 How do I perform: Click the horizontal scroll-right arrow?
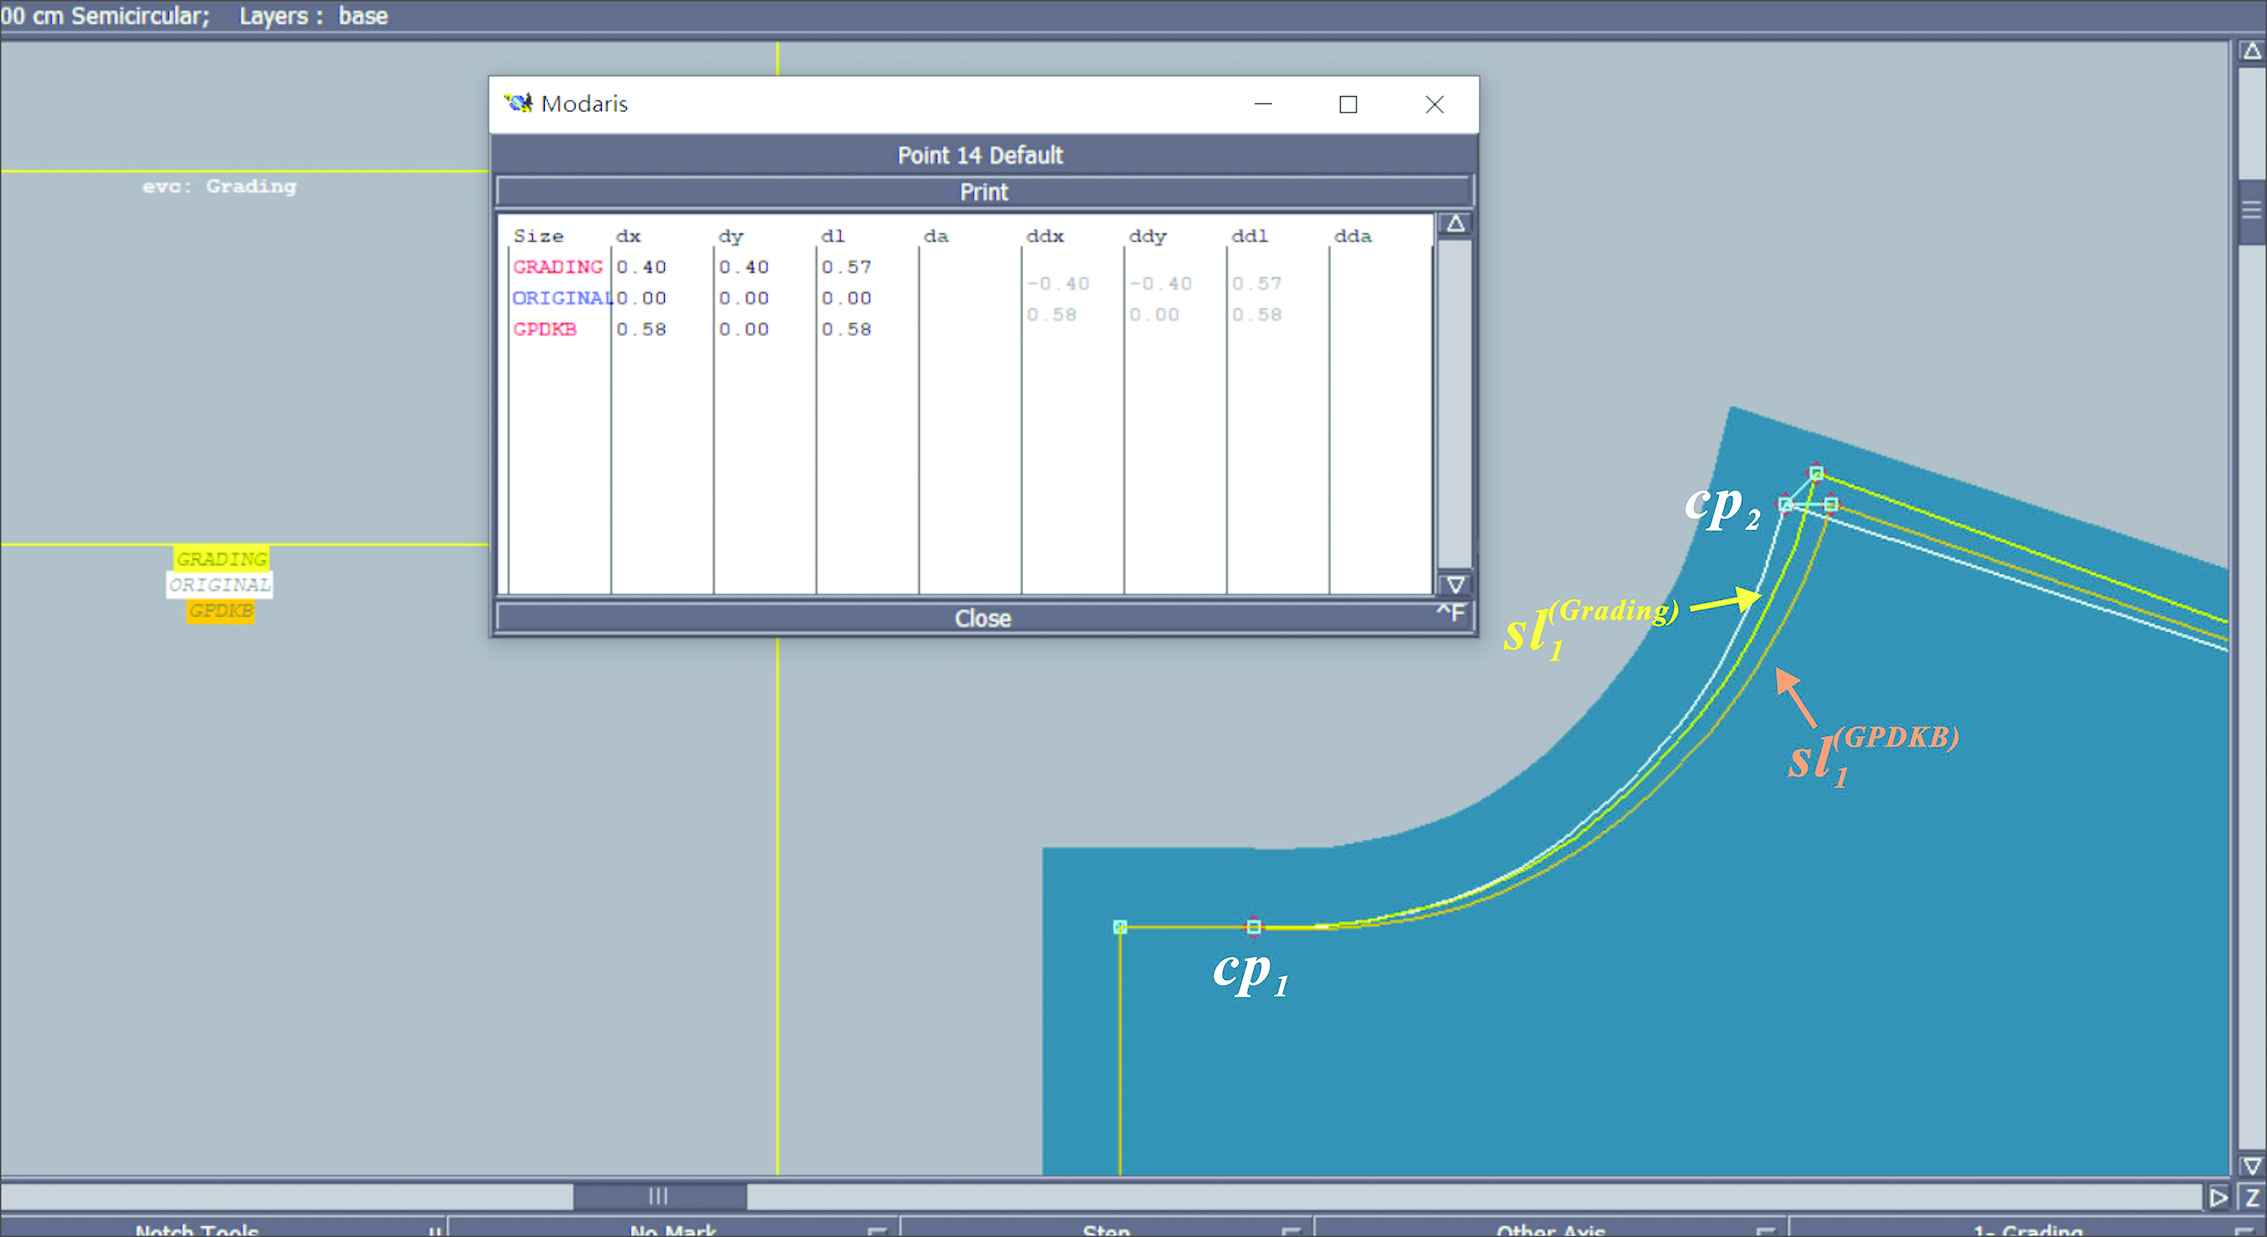pyautogui.click(x=2218, y=1197)
